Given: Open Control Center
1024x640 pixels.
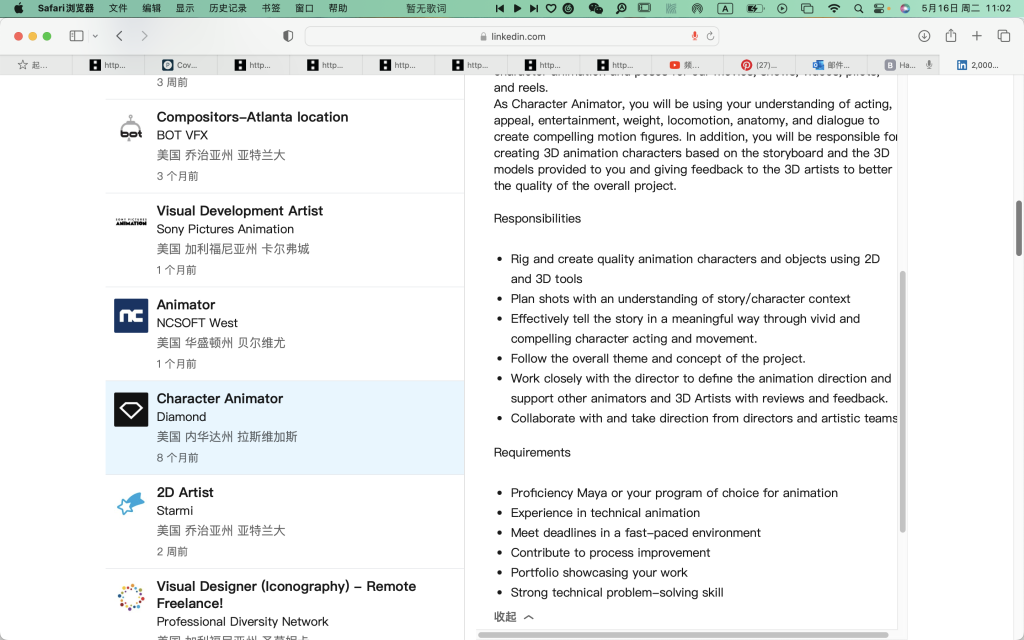Looking at the screenshot, I should pos(880,8).
